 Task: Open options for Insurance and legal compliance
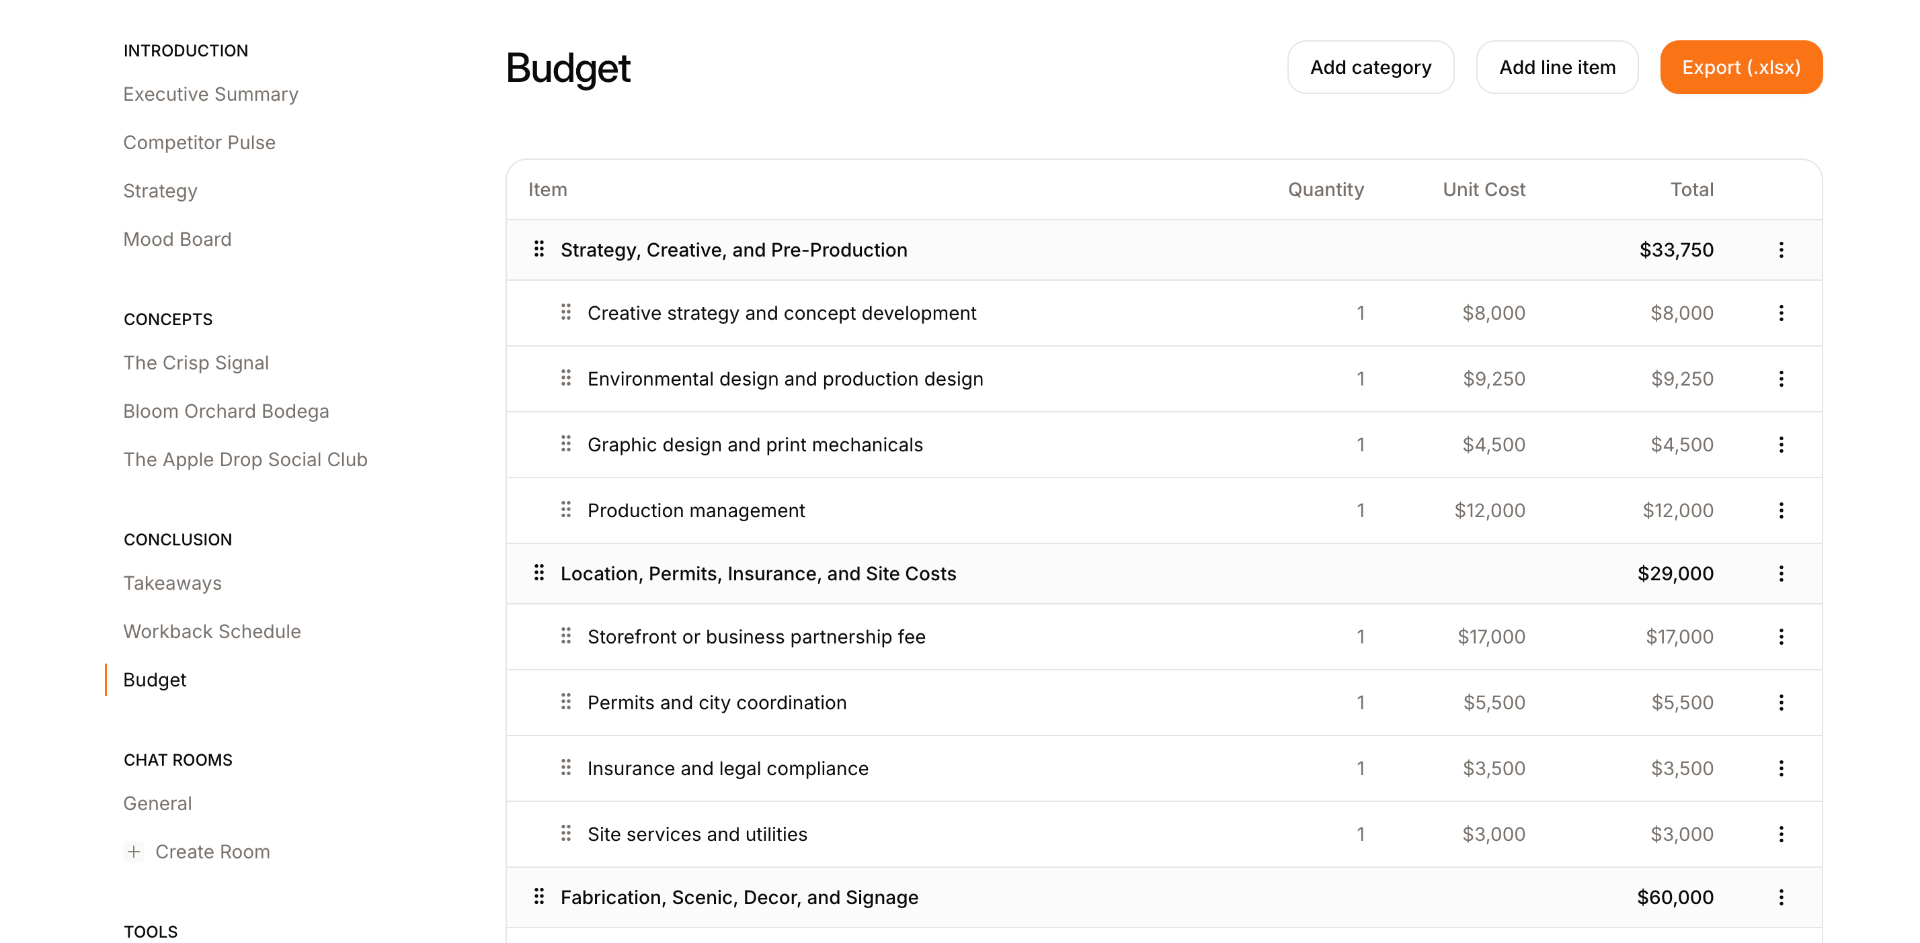coord(1781,769)
